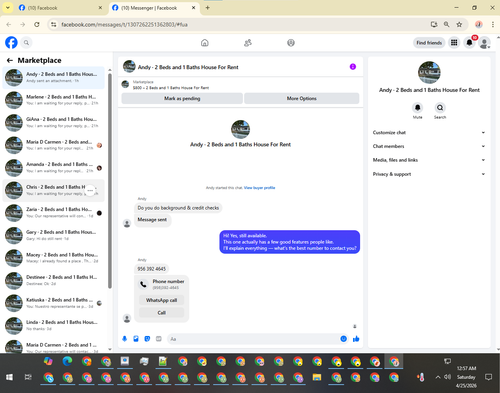
Task: Click the More Options button
Action: pyautogui.click(x=302, y=98)
